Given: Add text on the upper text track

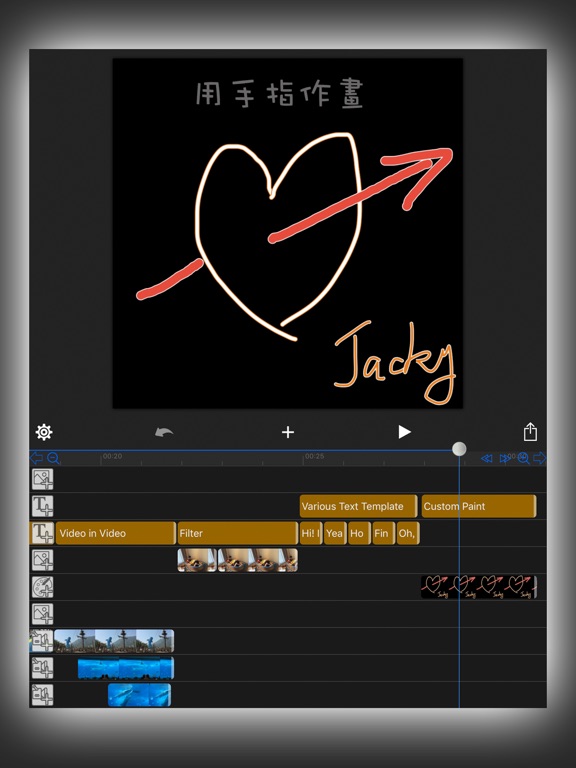Looking at the screenshot, I should tap(43, 506).
